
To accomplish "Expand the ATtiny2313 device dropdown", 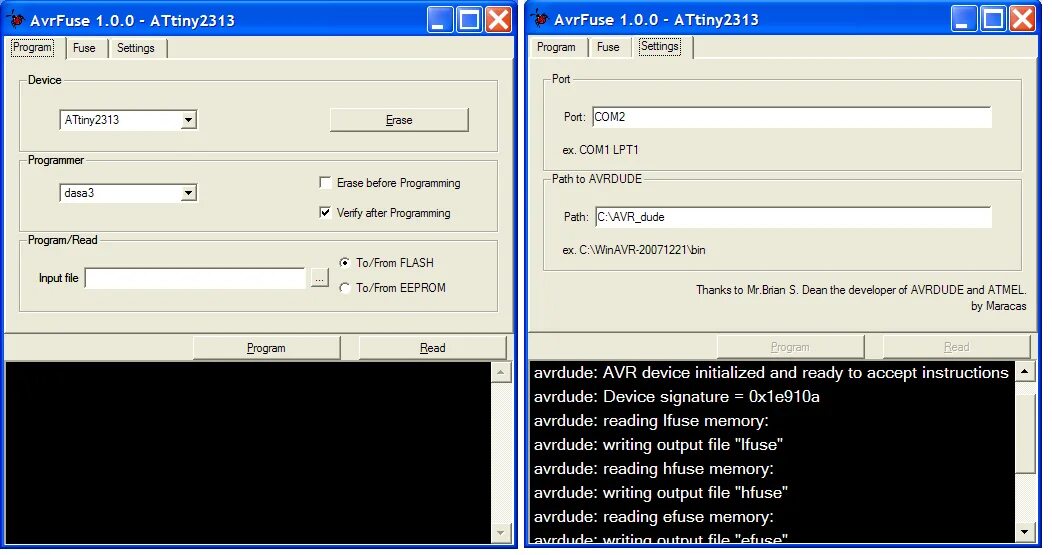I will [189, 120].
